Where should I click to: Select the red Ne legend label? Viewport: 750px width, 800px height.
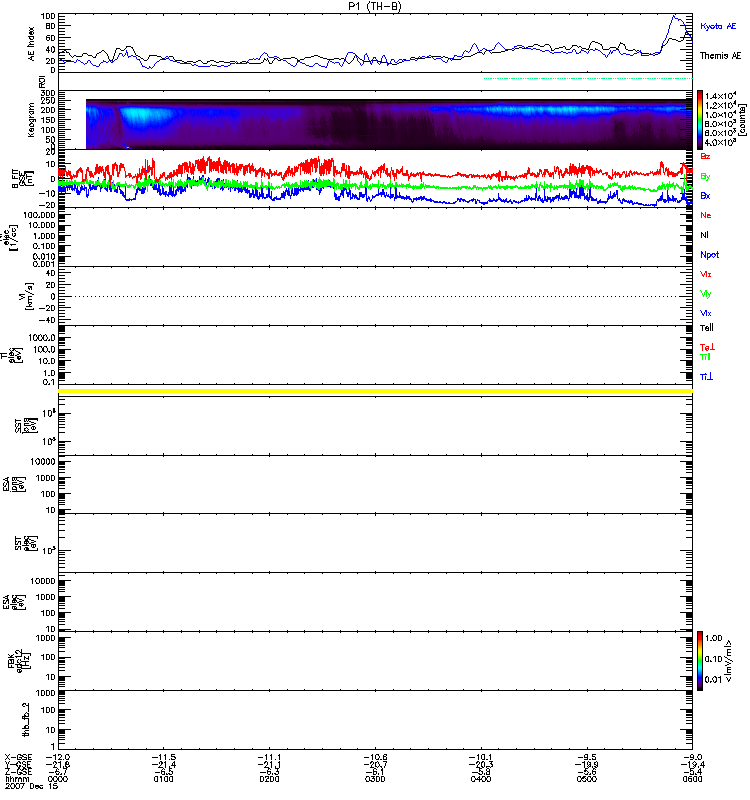pyautogui.click(x=706, y=215)
